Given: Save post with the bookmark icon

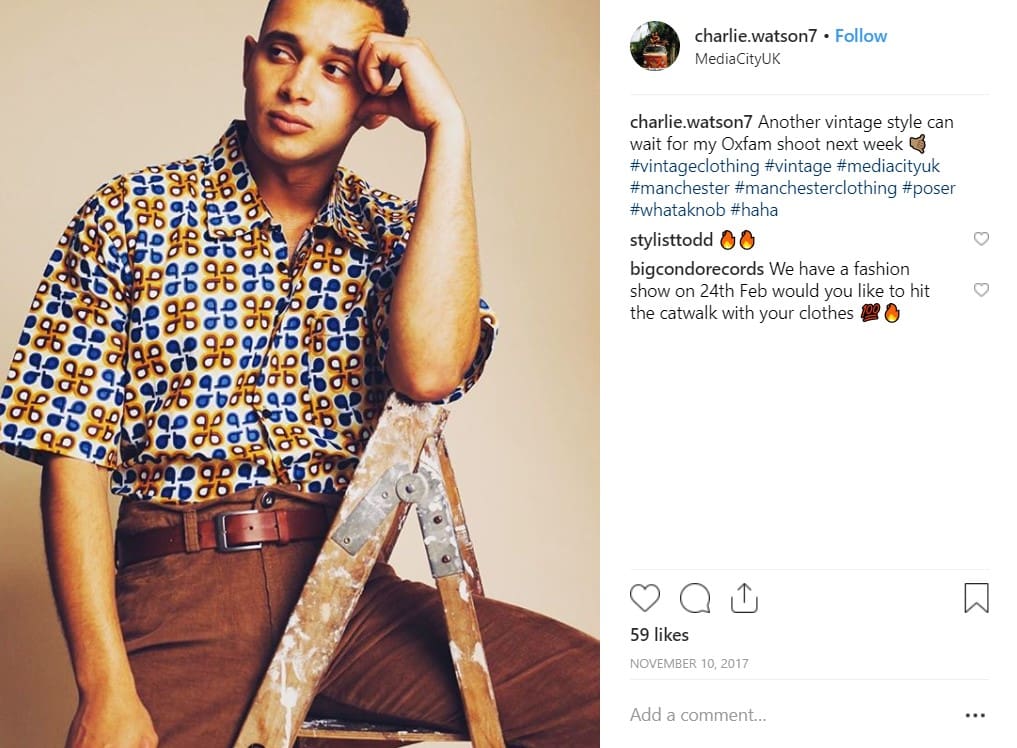Looking at the screenshot, I should click(976, 597).
